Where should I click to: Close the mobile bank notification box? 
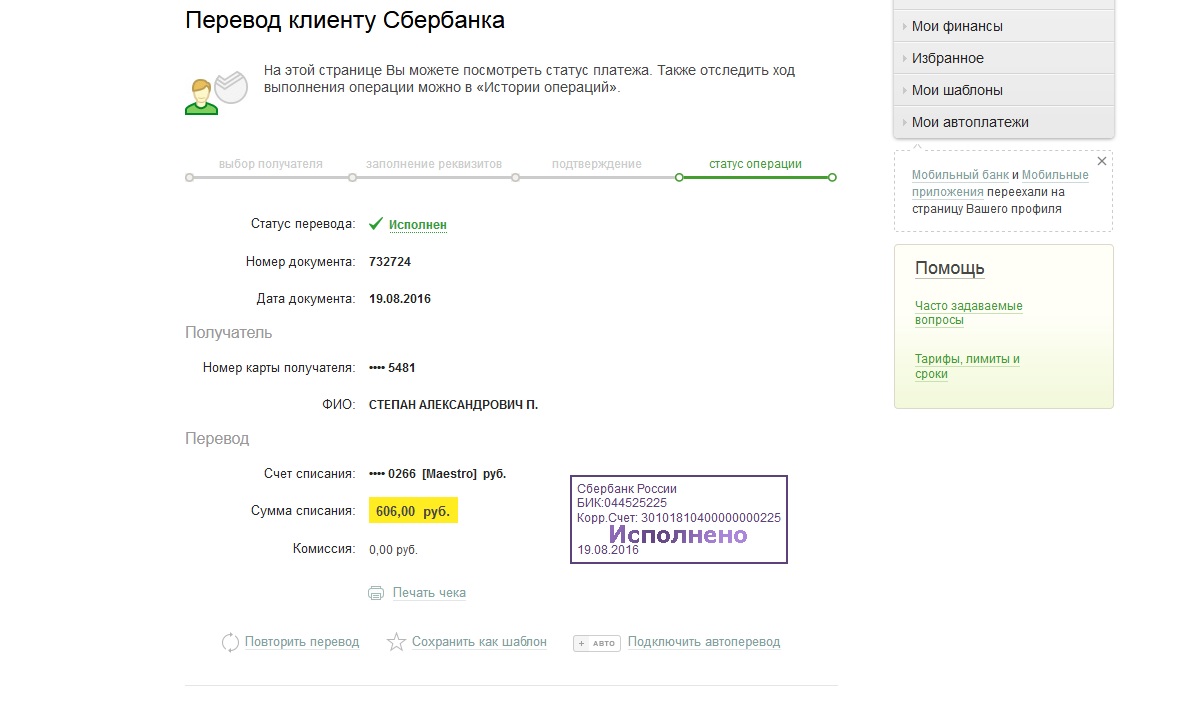coord(1102,161)
